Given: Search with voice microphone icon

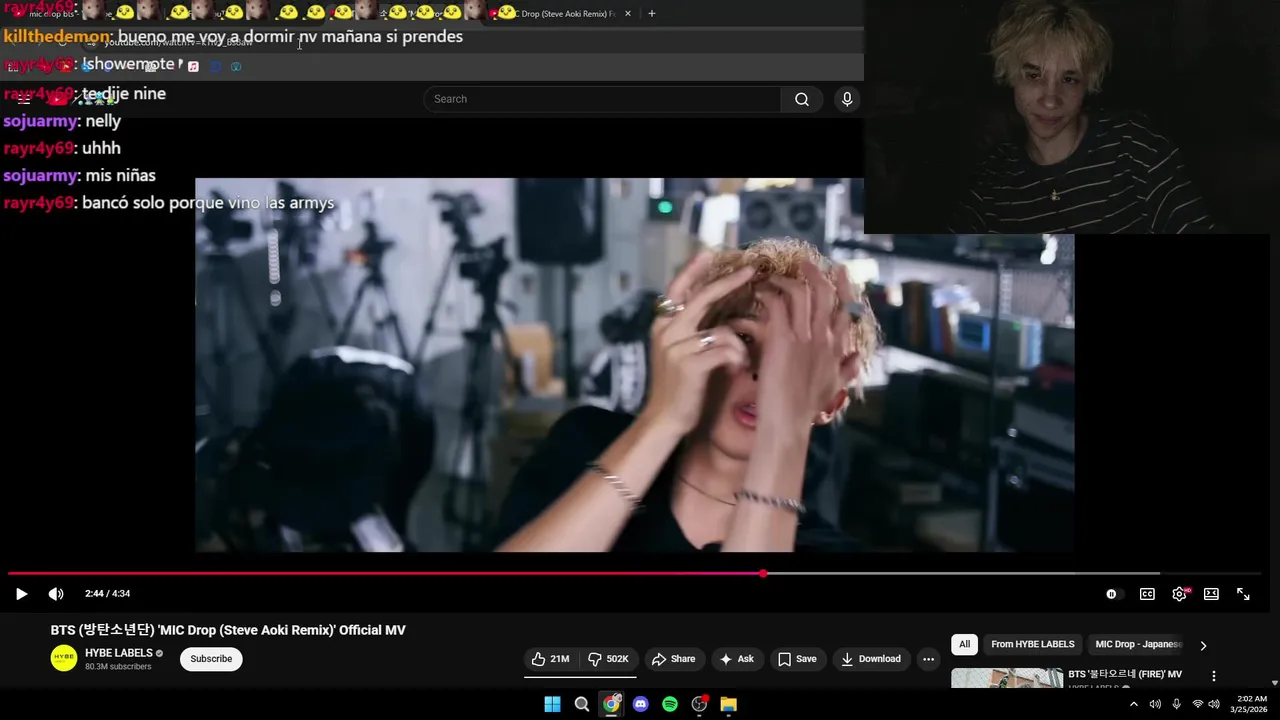Looking at the screenshot, I should click(847, 99).
